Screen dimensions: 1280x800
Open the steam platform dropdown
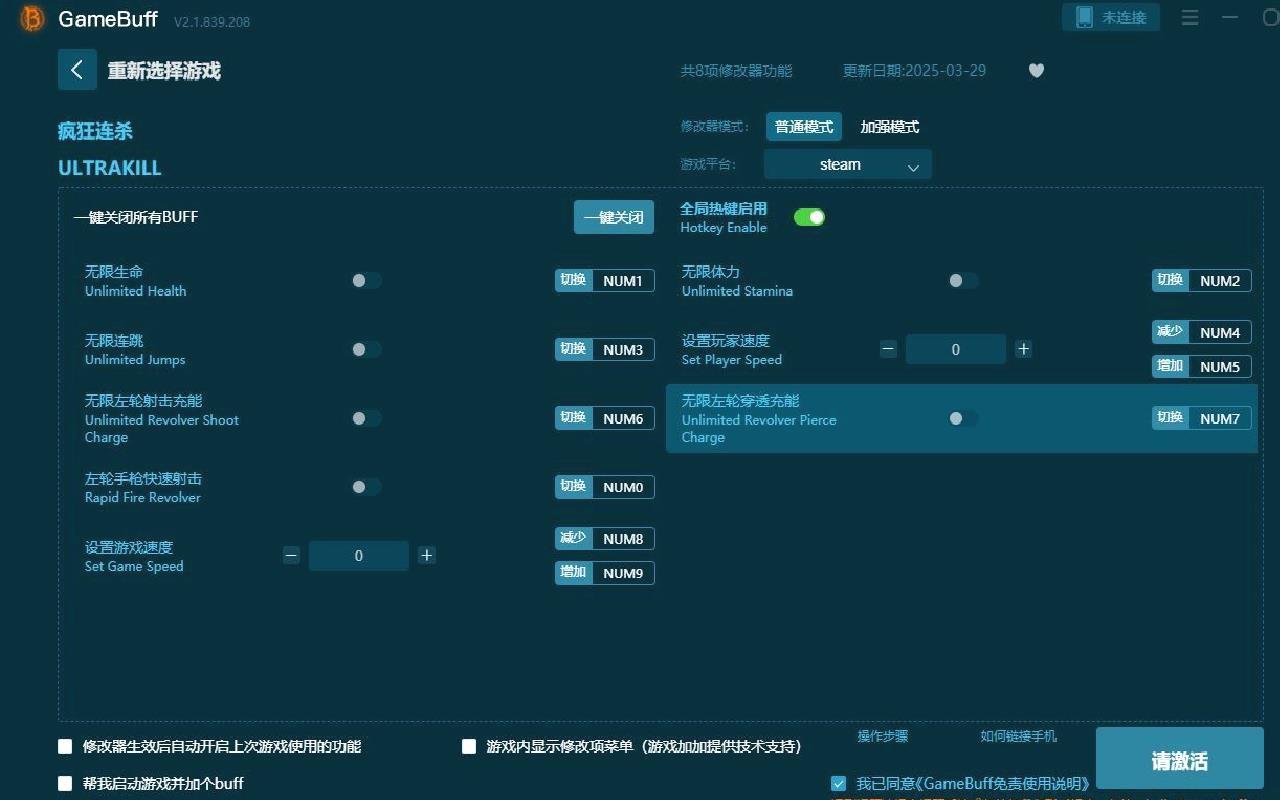[847, 164]
